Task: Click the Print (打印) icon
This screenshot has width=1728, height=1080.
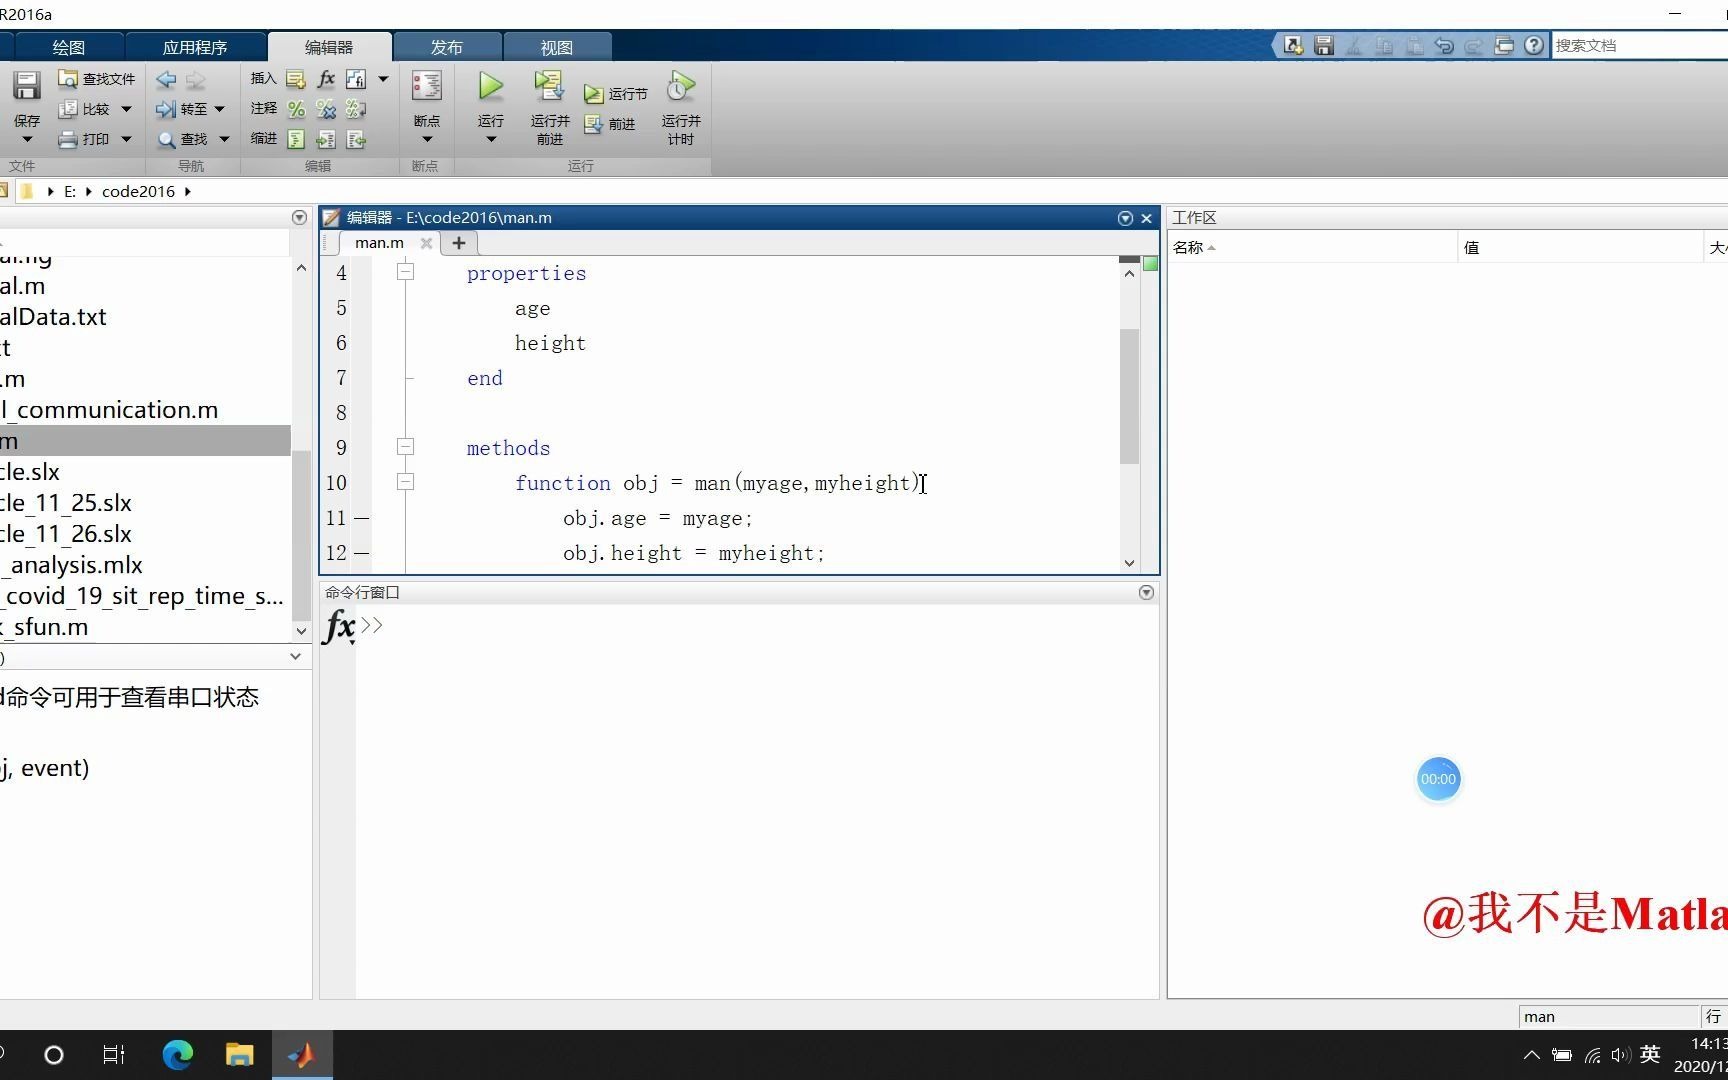Action: 68,139
